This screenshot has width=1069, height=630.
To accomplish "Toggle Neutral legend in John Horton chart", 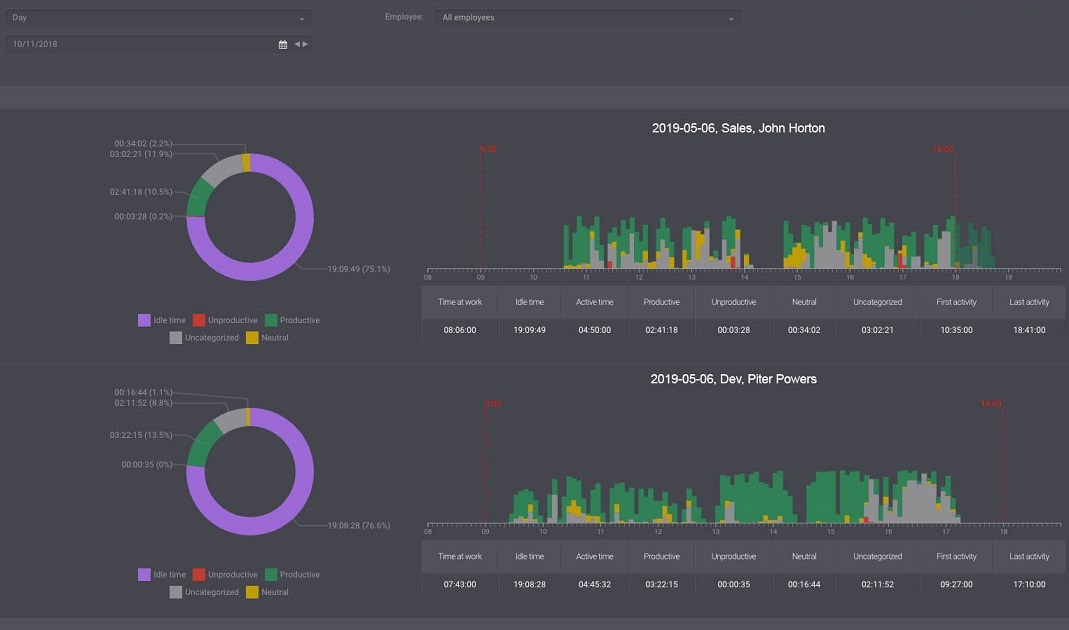I will pyautogui.click(x=267, y=338).
